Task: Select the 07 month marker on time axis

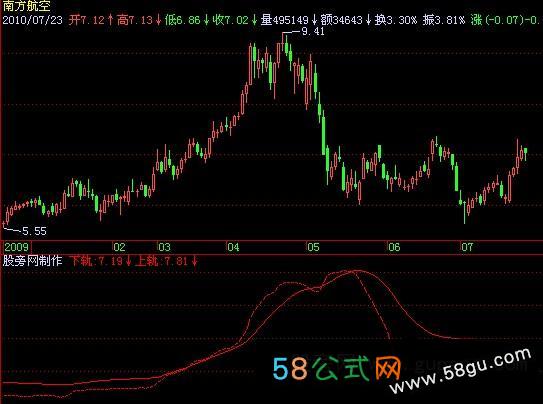Action: click(467, 247)
